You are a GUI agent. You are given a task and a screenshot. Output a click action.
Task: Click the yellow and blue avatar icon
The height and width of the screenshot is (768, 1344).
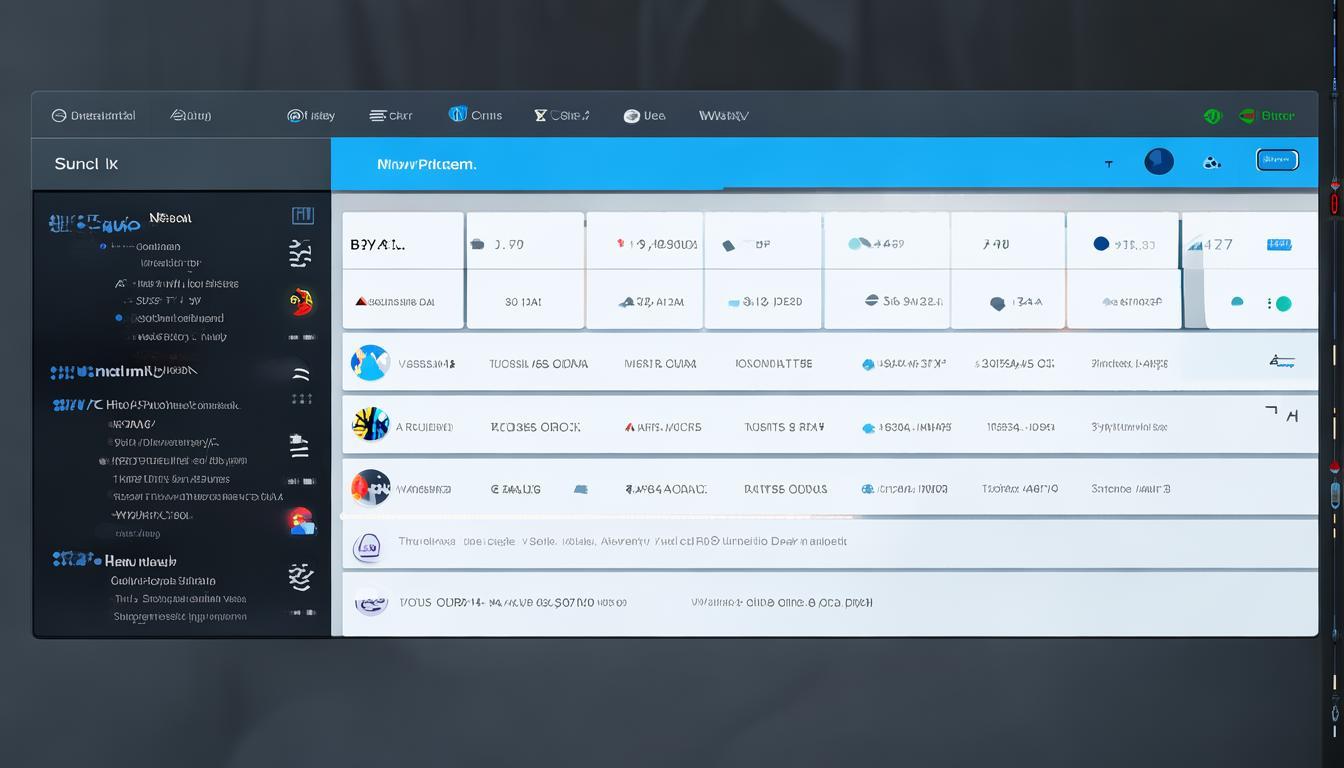point(370,424)
